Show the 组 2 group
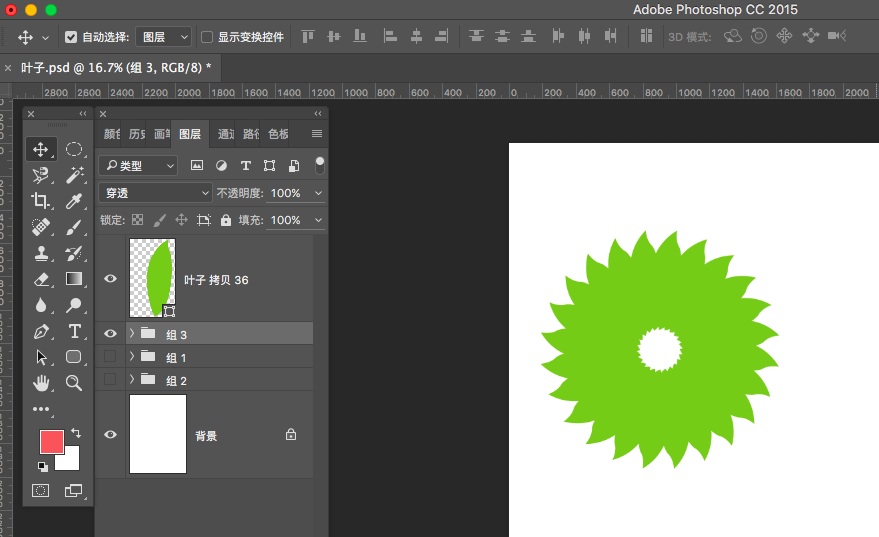This screenshot has height=537, width=879. 110,379
